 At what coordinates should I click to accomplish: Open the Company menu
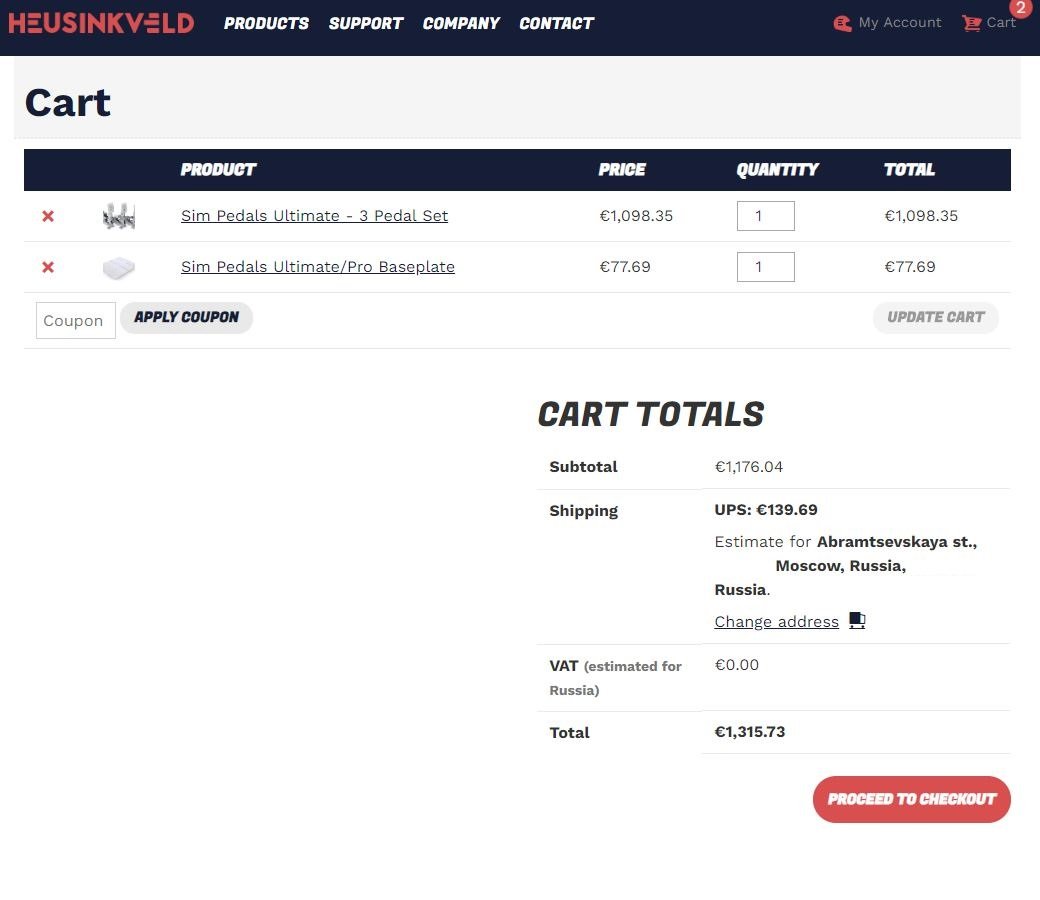tap(461, 23)
